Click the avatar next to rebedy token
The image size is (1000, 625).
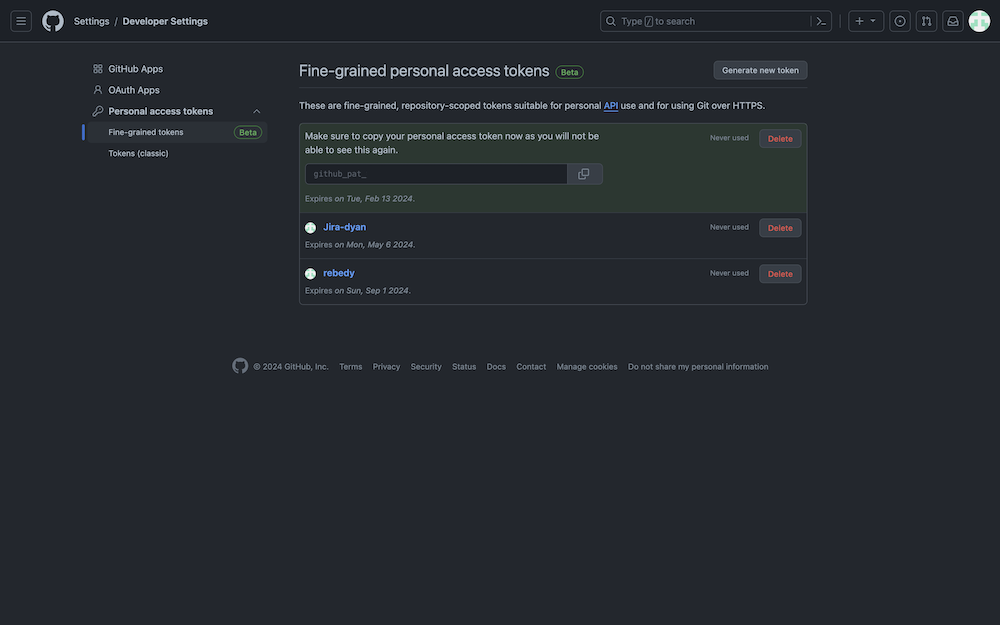click(311, 274)
